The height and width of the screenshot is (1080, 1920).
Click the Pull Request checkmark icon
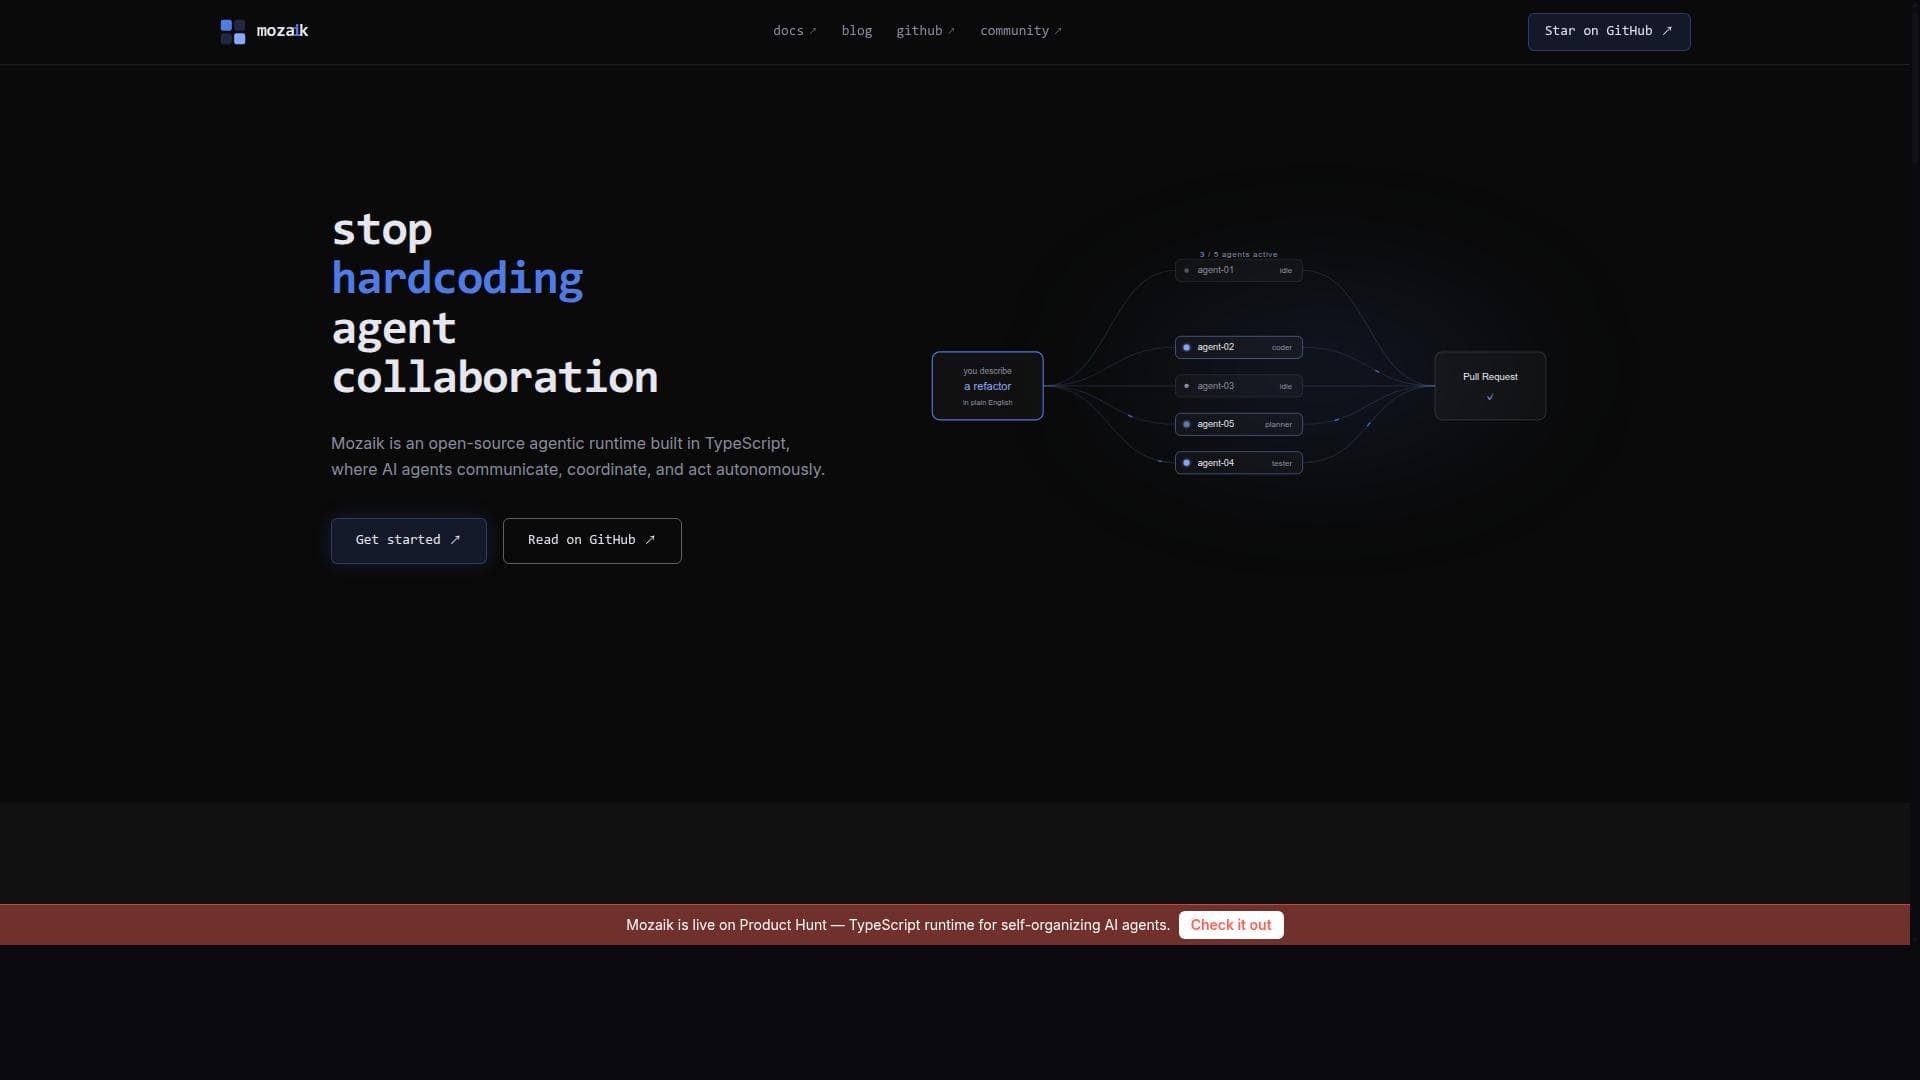(x=1490, y=398)
